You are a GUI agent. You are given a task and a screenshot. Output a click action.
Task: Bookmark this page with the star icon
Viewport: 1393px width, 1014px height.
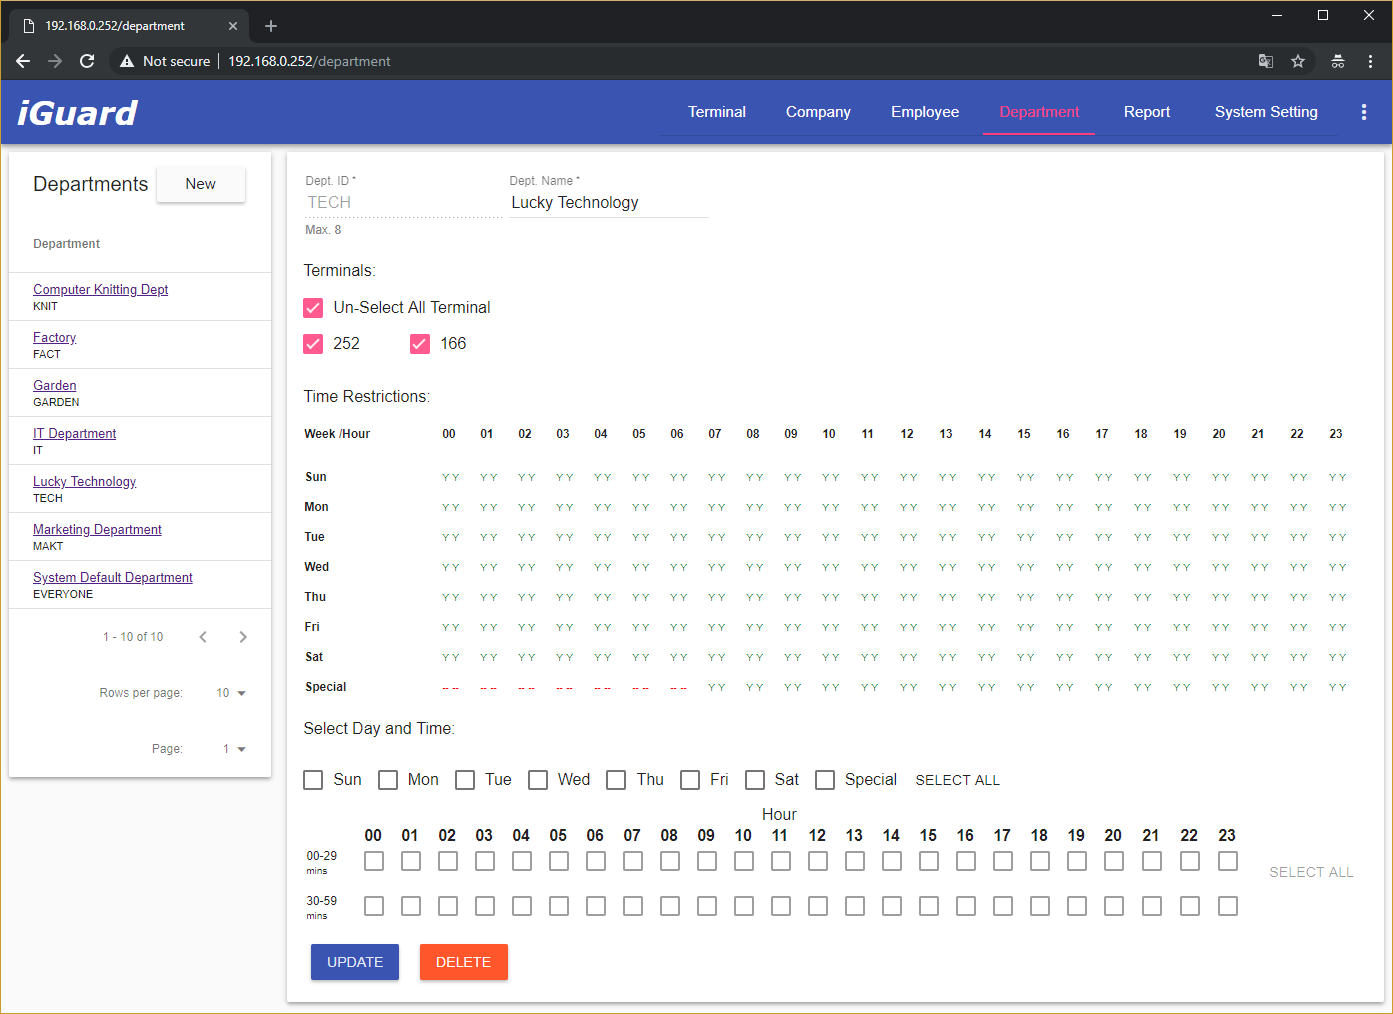pos(1298,61)
